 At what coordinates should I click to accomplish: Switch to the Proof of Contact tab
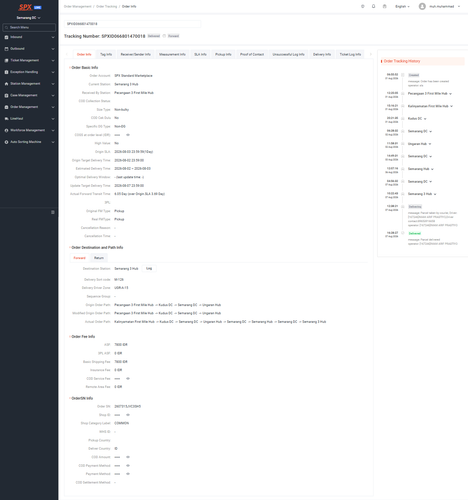pos(252,54)
